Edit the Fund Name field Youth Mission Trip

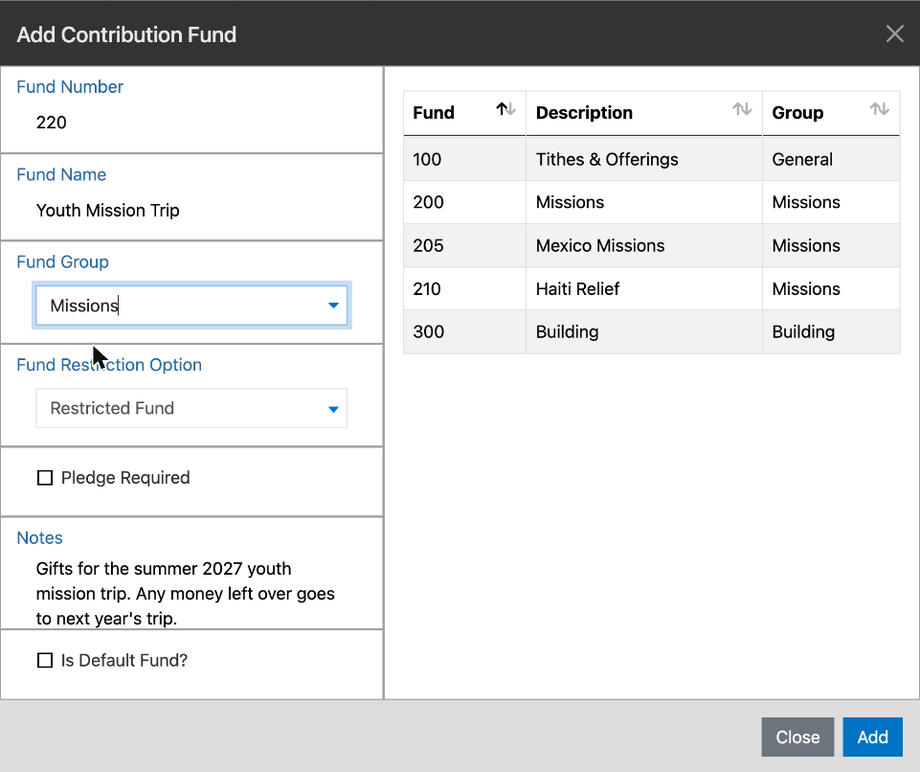point(191,211)
